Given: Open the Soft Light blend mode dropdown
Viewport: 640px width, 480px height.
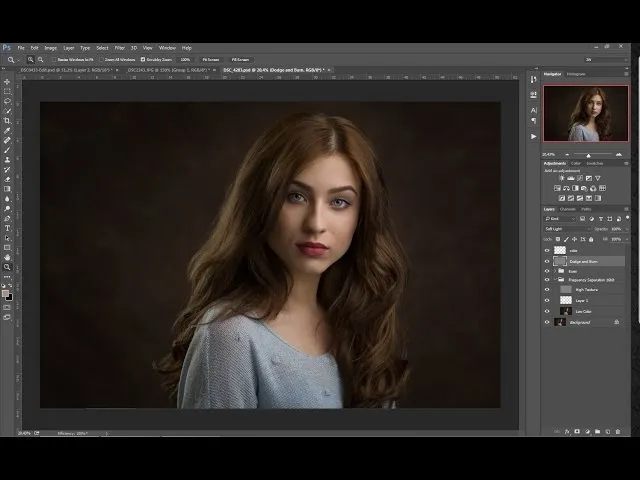Looking at the screenshot, I should [567, 229].
